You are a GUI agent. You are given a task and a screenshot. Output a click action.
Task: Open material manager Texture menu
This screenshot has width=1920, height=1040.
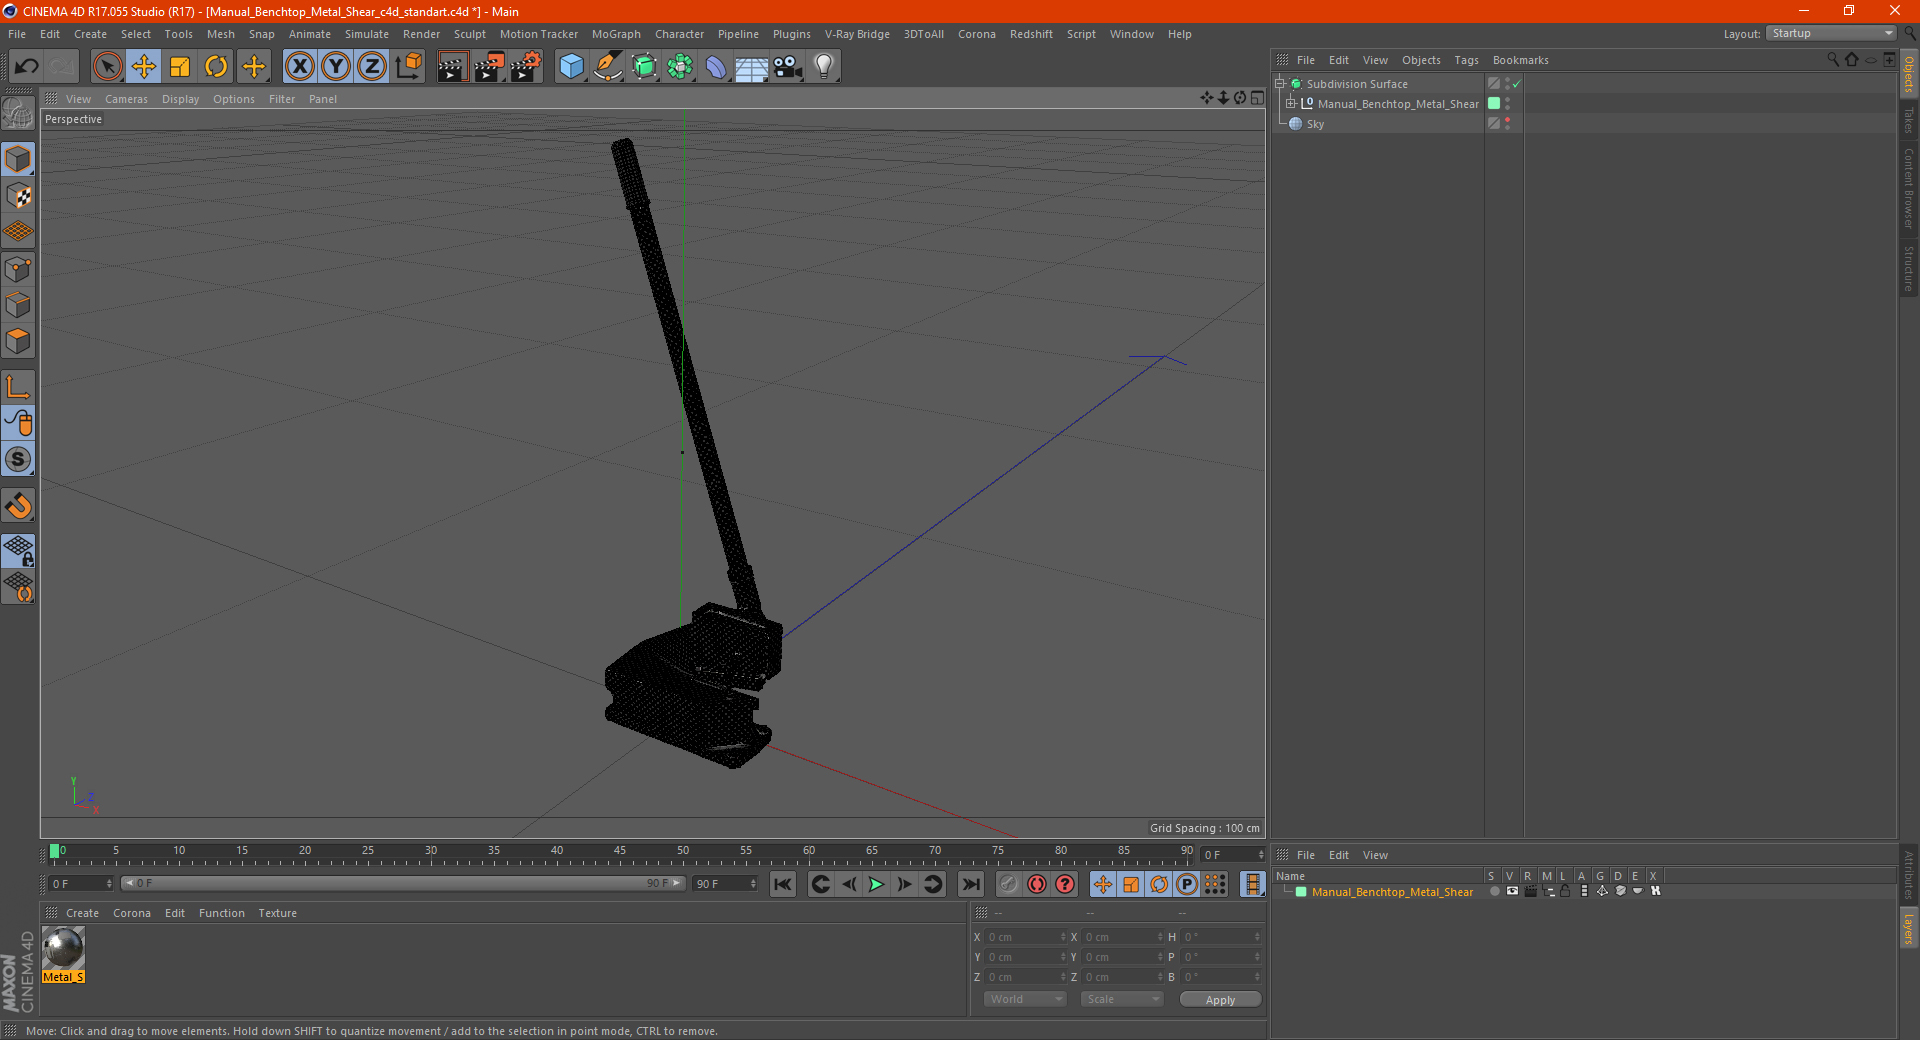point(277,913)
